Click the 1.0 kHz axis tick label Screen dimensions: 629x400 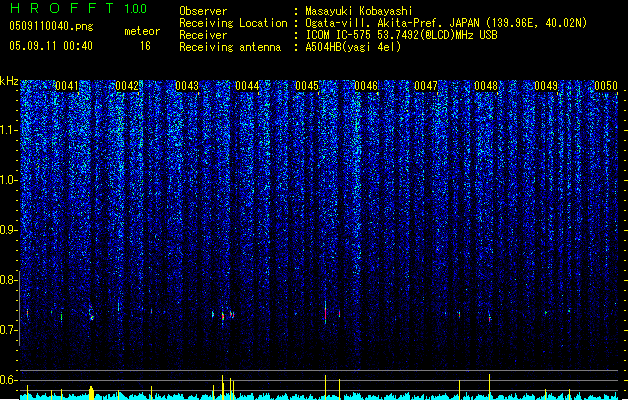pyautogui.click(x=9, y=180)
